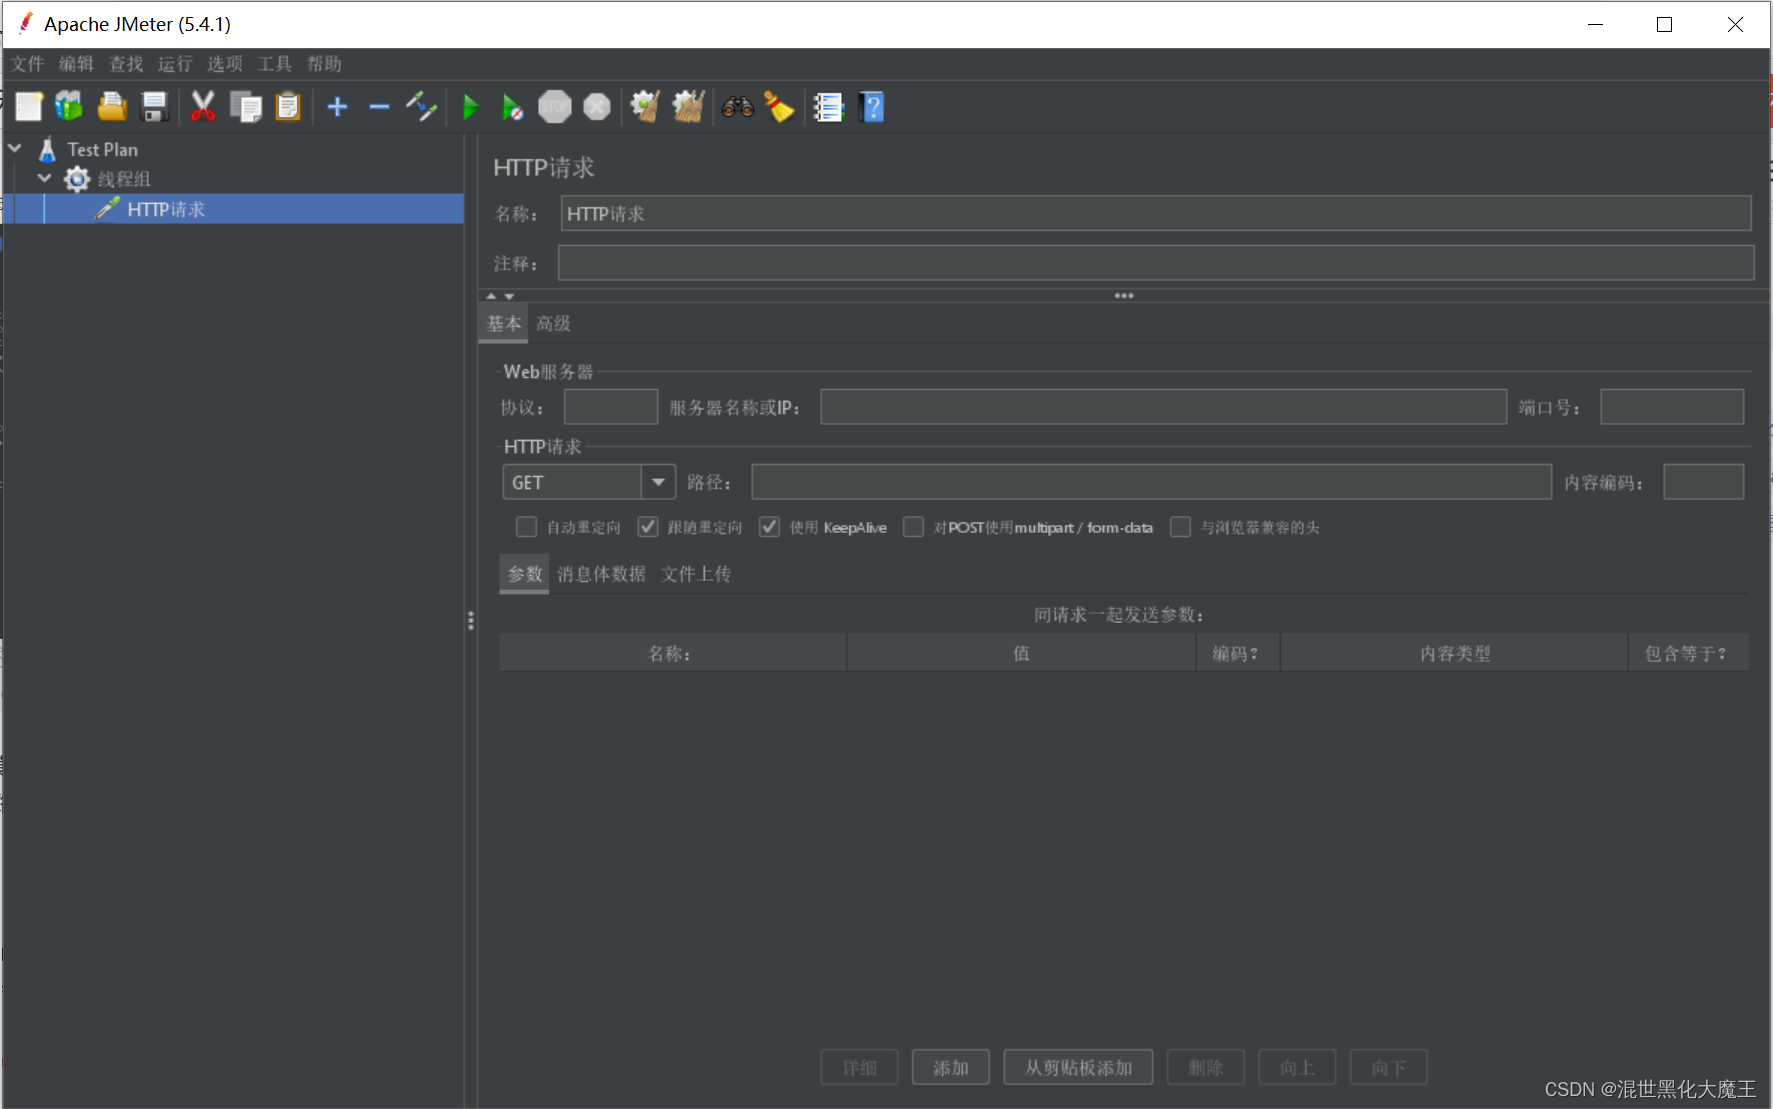Viewport: 1773px width, 1109px height.
Task: Open the GET method dropdown
Action: 658,482
